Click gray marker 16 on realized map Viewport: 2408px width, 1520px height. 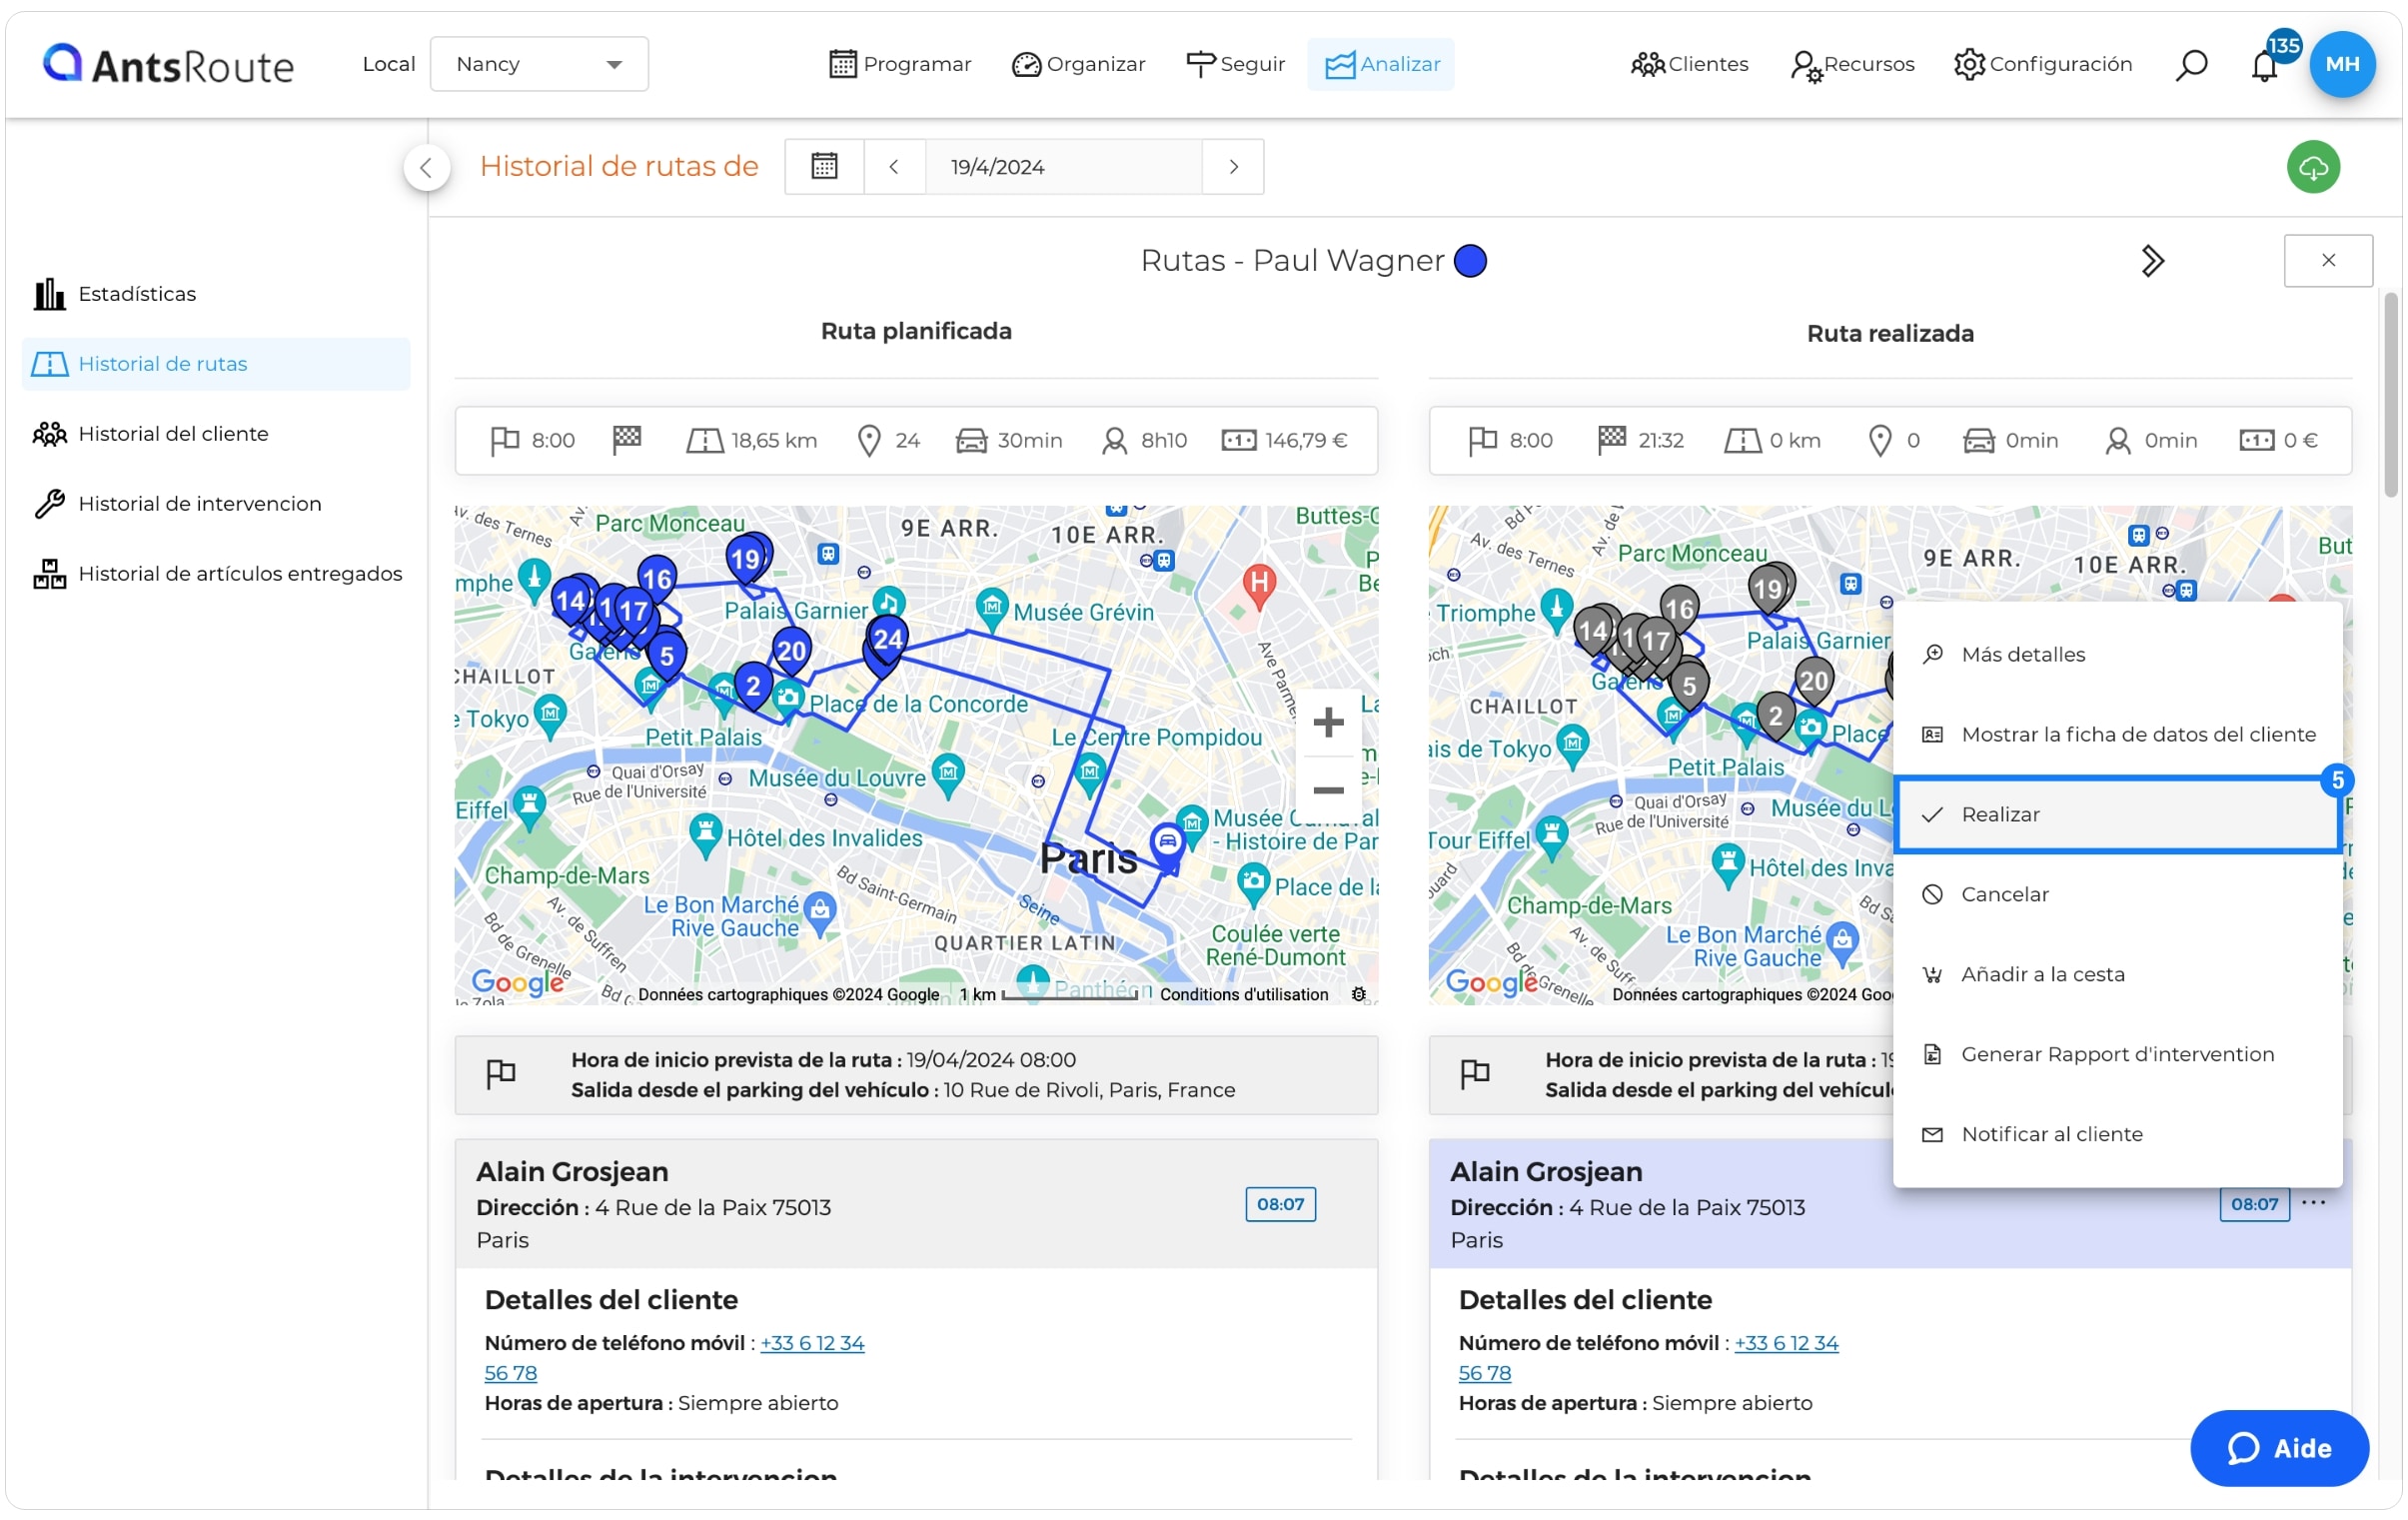pyautogui.click(x=1679, y=610)
